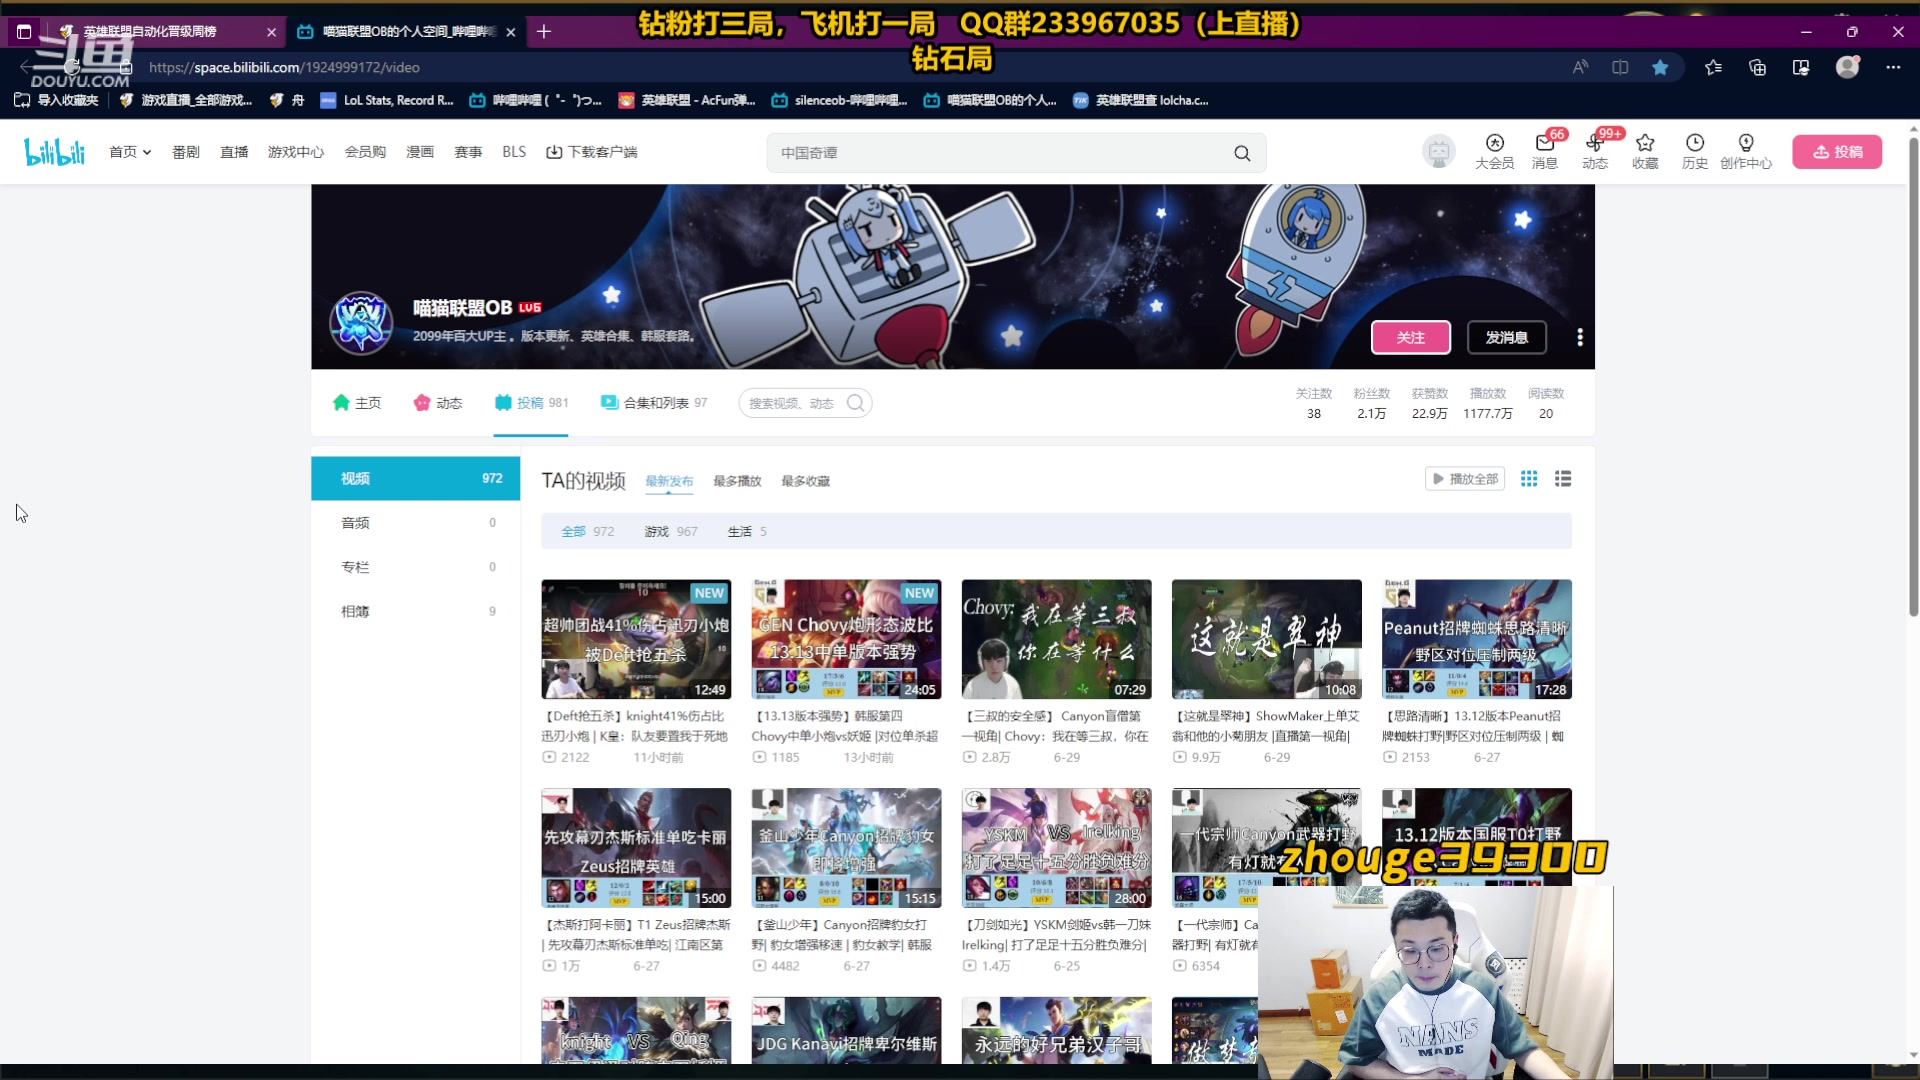Viewport: 1920px width, 1080px height.
Task: Click the magnifier in the space search field
Action: coord(856,403)
